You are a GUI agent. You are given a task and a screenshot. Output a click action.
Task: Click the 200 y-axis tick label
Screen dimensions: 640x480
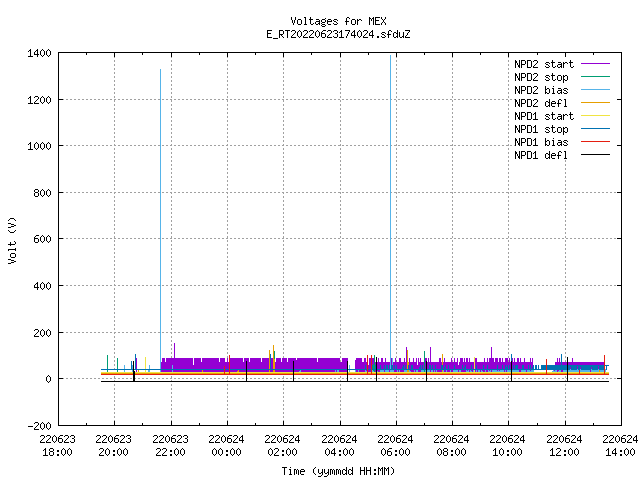[x=42, y=333]
